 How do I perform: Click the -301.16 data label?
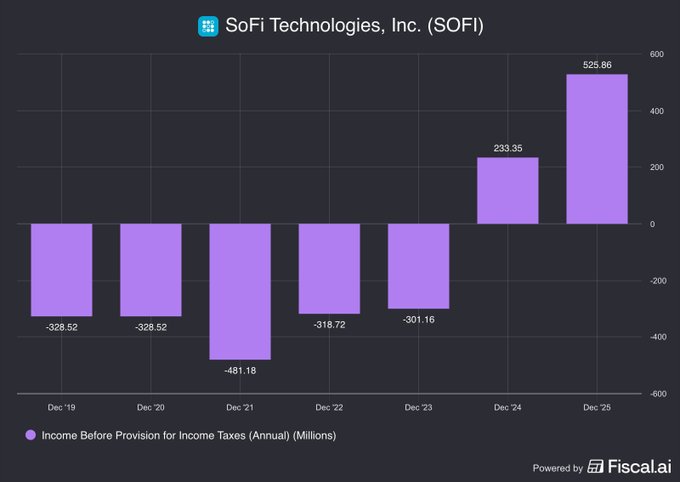coord(418,318)
